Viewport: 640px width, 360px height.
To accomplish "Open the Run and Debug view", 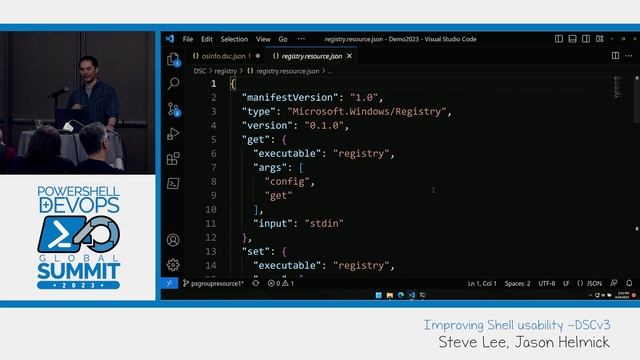I will [173, 133].
